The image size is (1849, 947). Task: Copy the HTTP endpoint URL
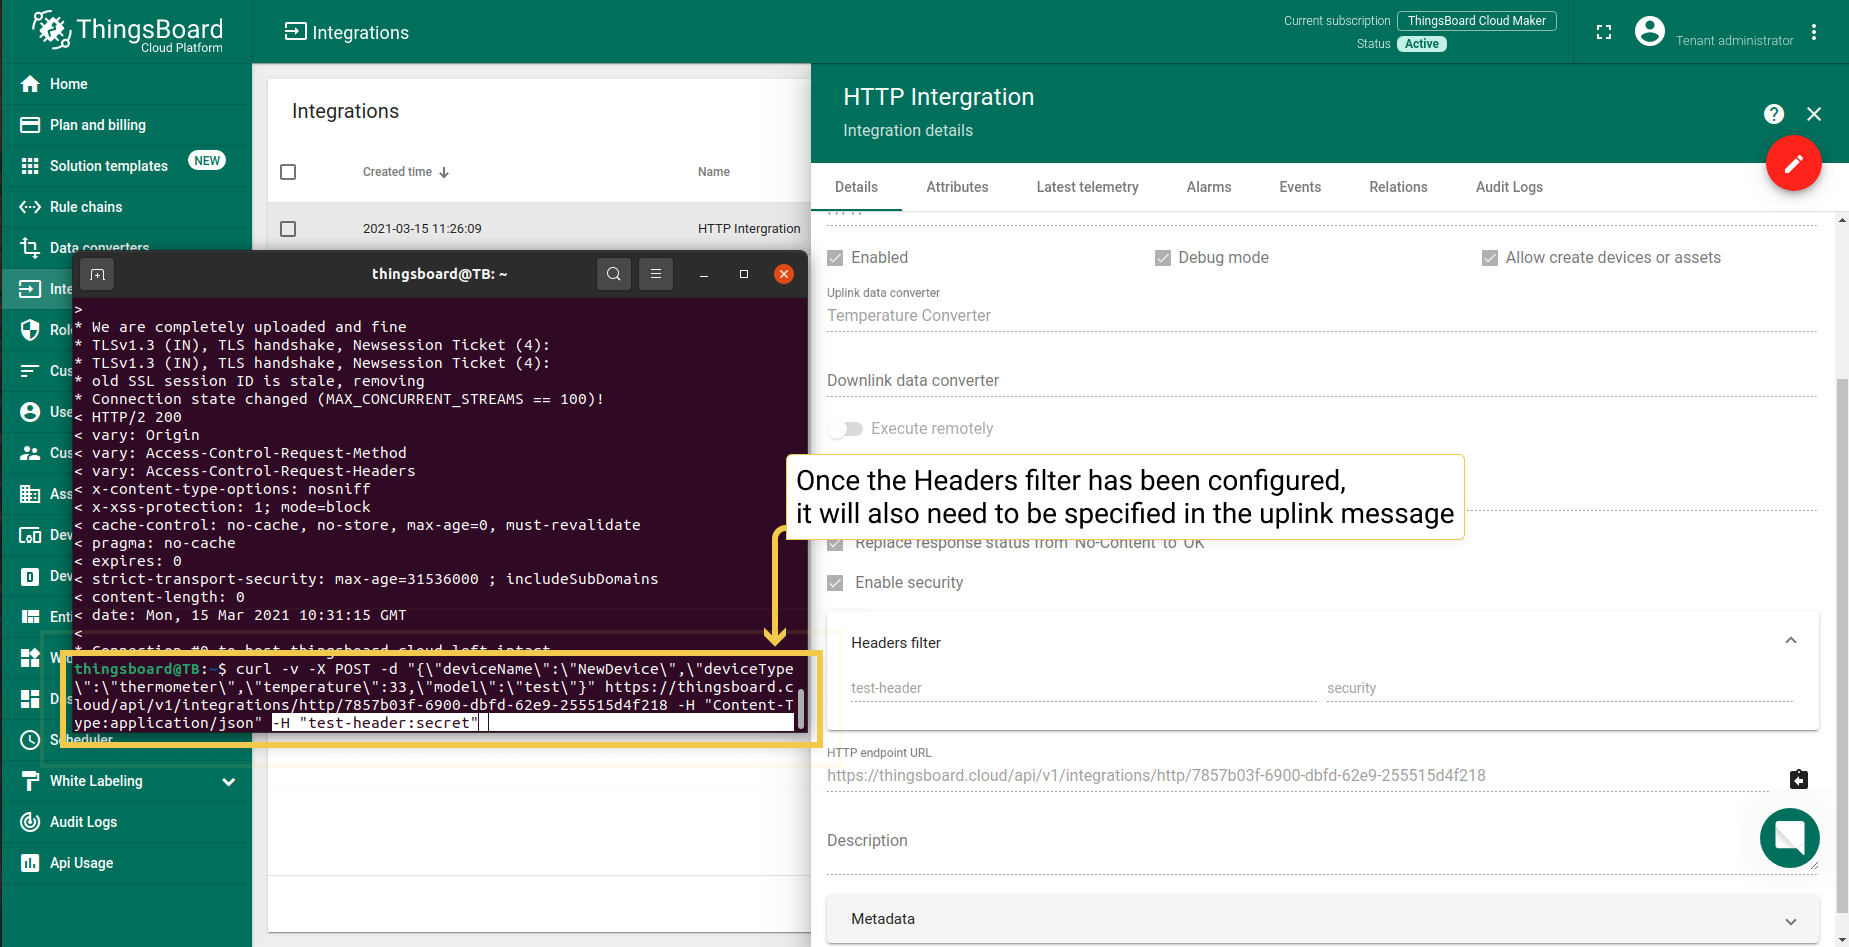[x=1798, y=779]
